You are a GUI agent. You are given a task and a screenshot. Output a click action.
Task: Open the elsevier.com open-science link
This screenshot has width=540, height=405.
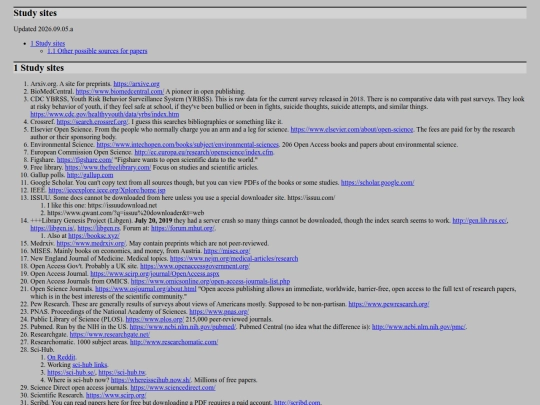tap(352, 129)
